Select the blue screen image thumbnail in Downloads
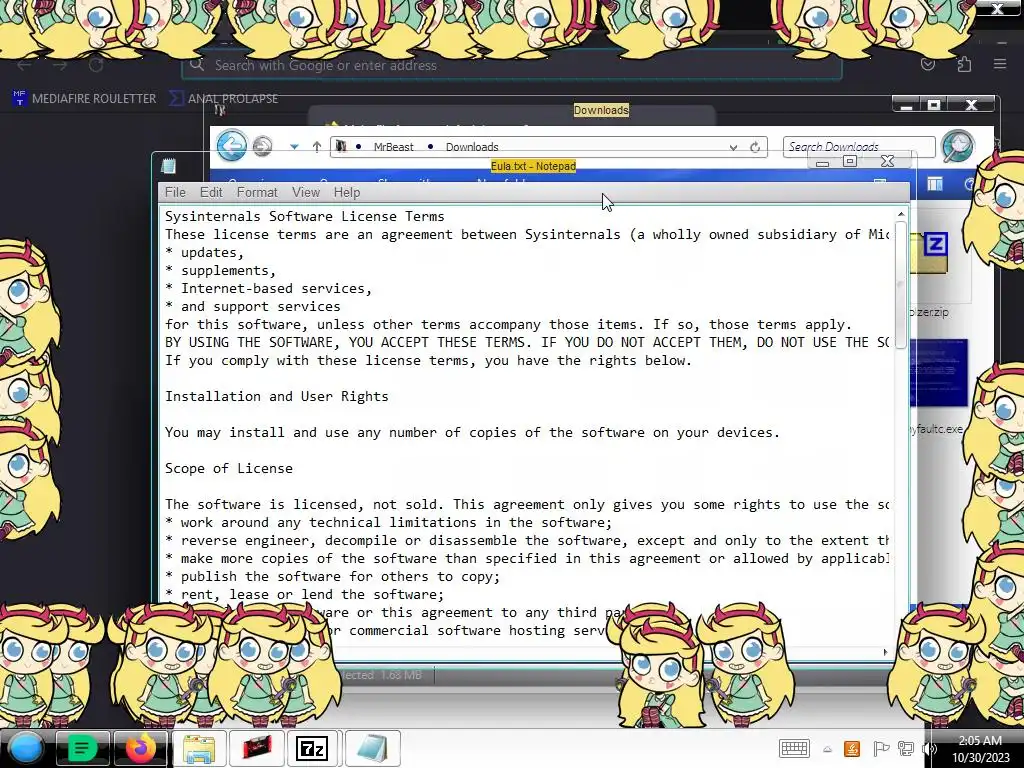 coord(938,372)
